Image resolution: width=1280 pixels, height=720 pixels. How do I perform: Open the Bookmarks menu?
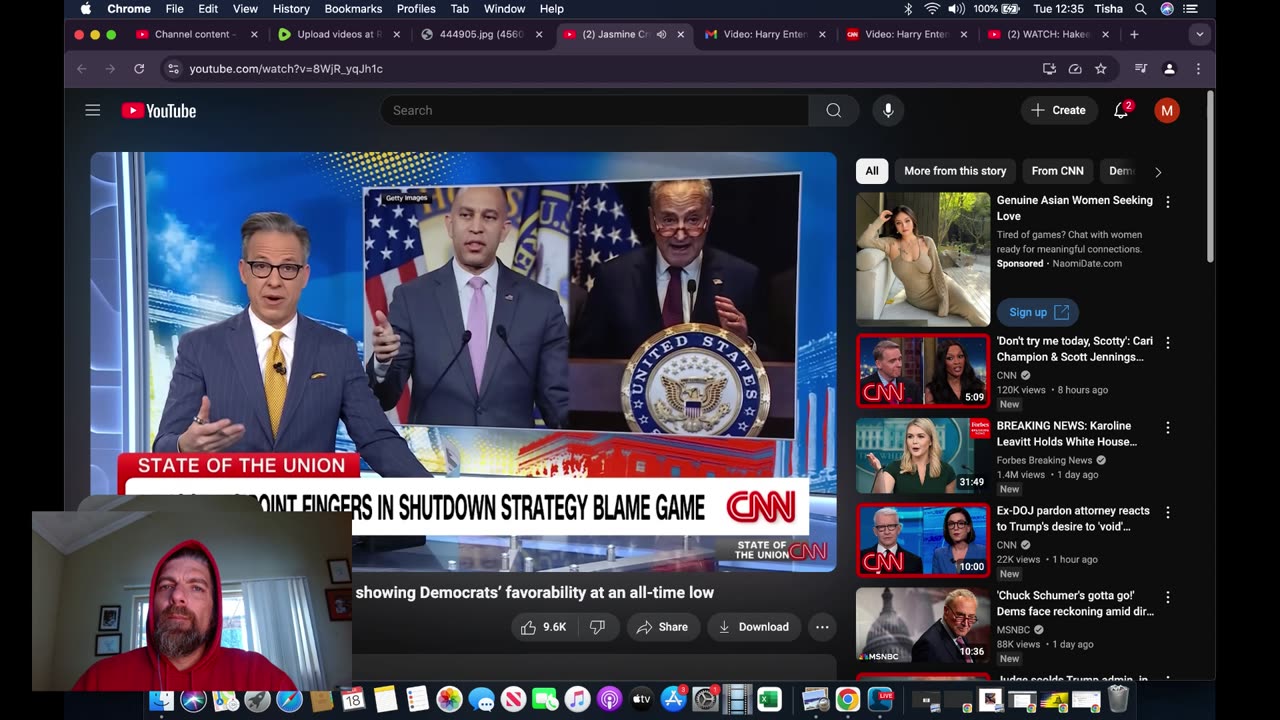coord(353,9)
